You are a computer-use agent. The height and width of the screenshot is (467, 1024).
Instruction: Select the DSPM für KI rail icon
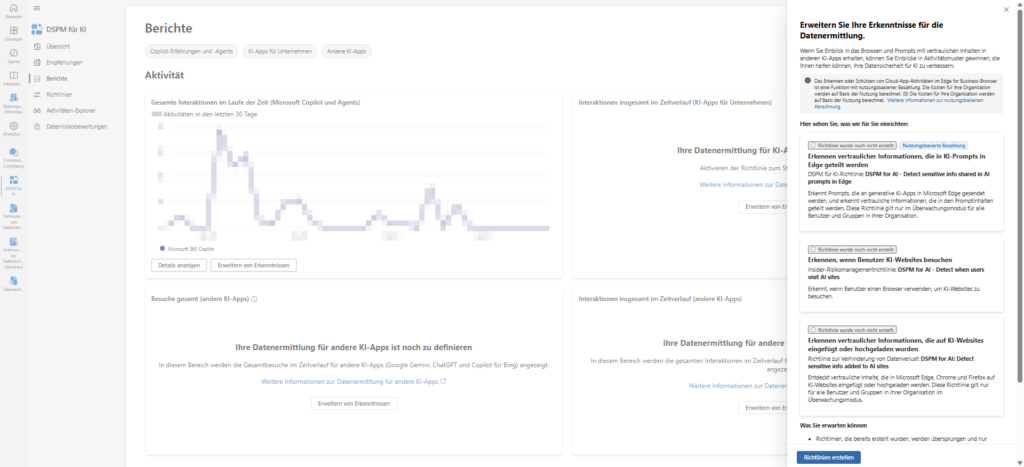coord(13,182)
